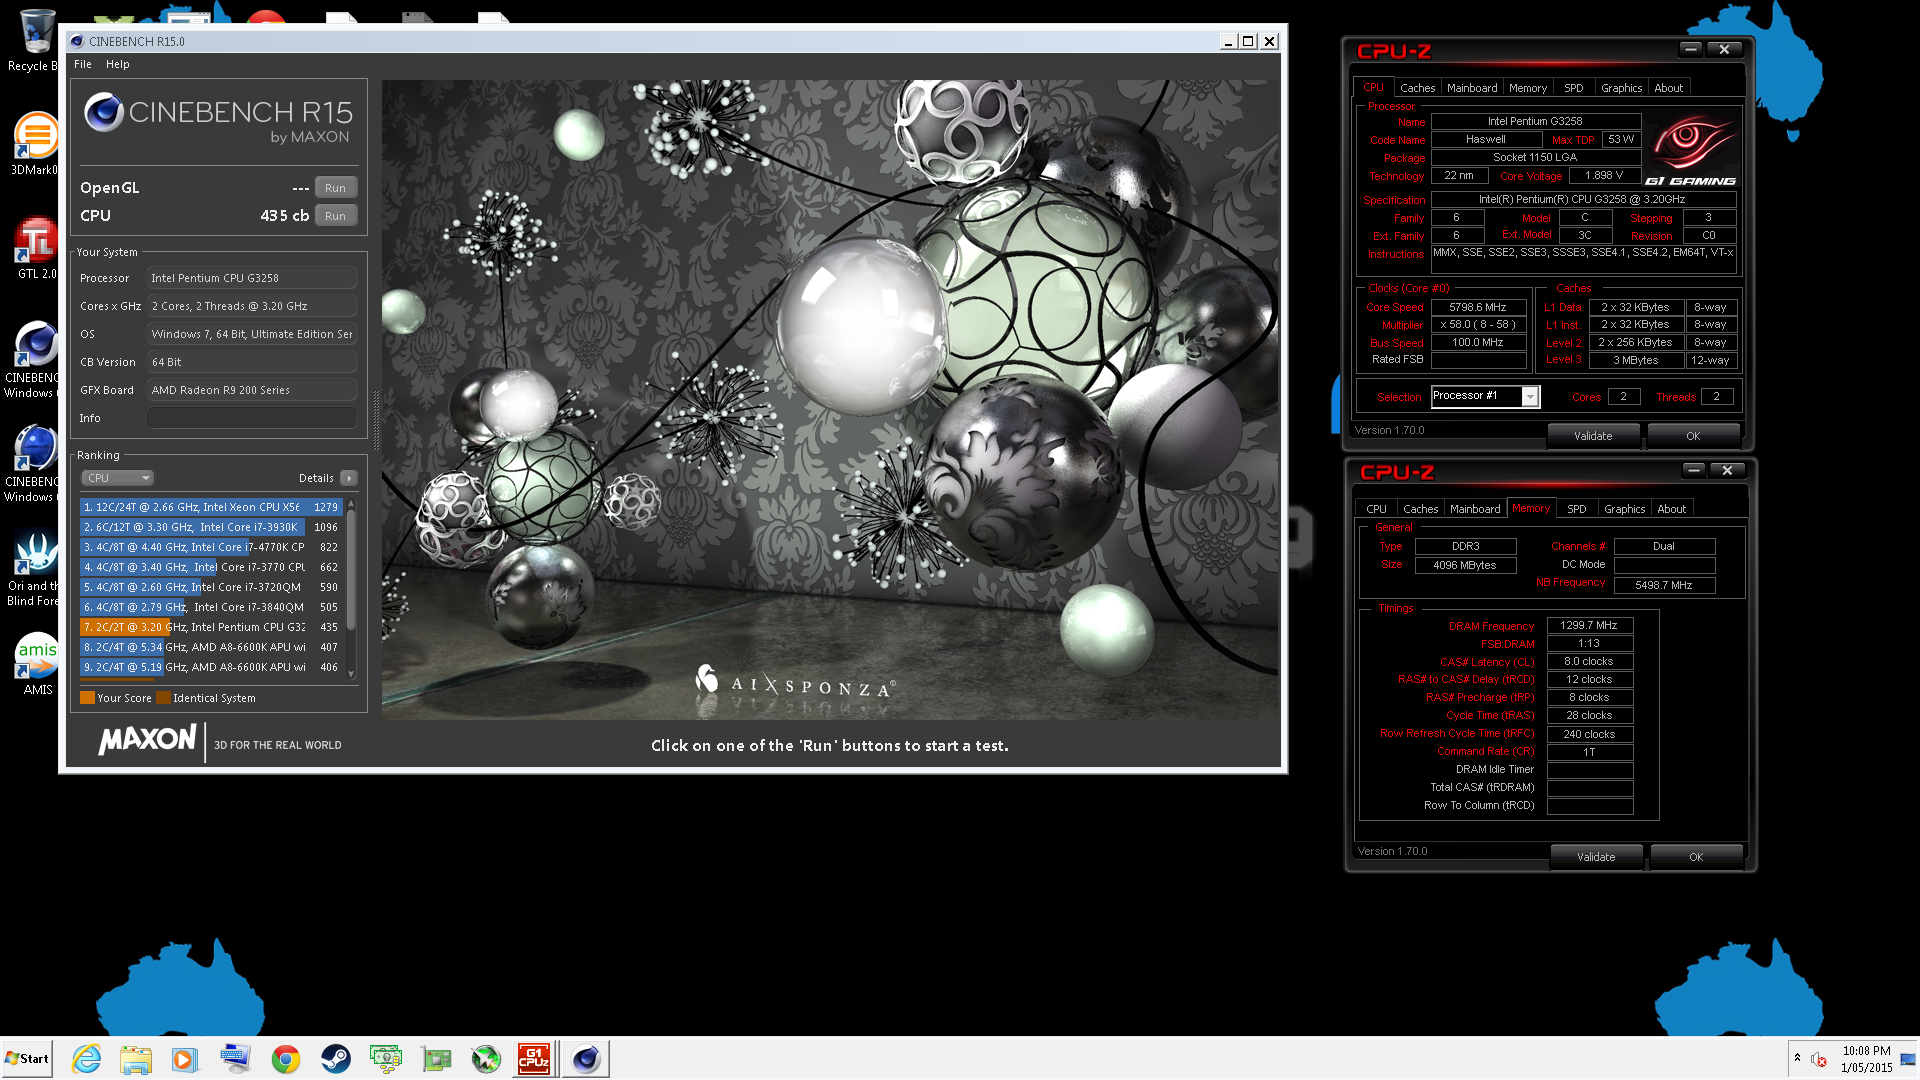Switch to Memory tab in top CPU-Z window
1920x1080 pixels.
[x=1528, y=88]
